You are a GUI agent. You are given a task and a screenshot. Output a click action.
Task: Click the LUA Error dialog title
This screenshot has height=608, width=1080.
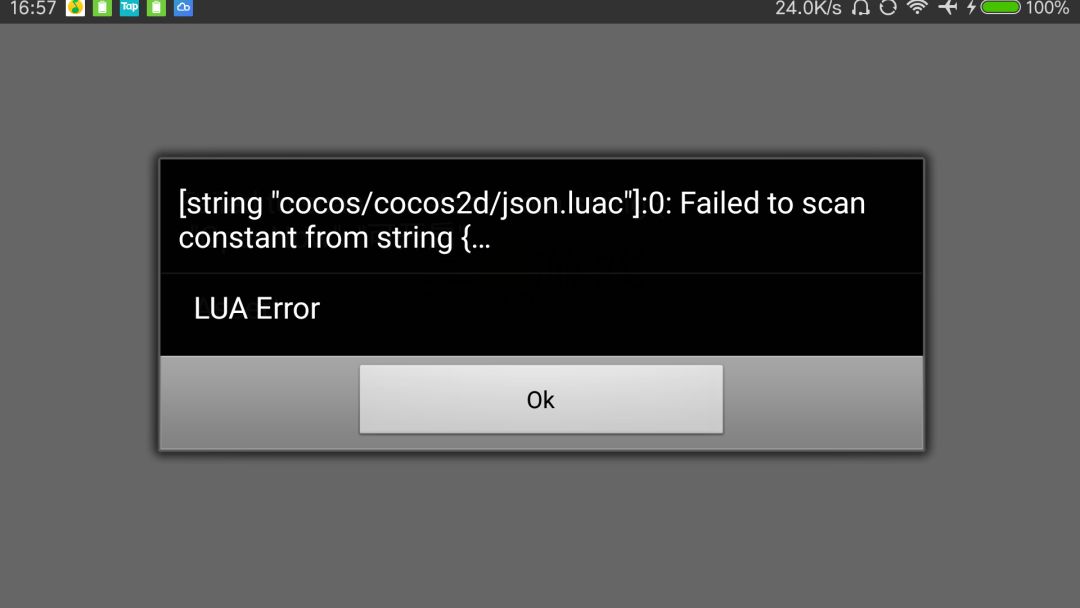[x=256, y=308]
